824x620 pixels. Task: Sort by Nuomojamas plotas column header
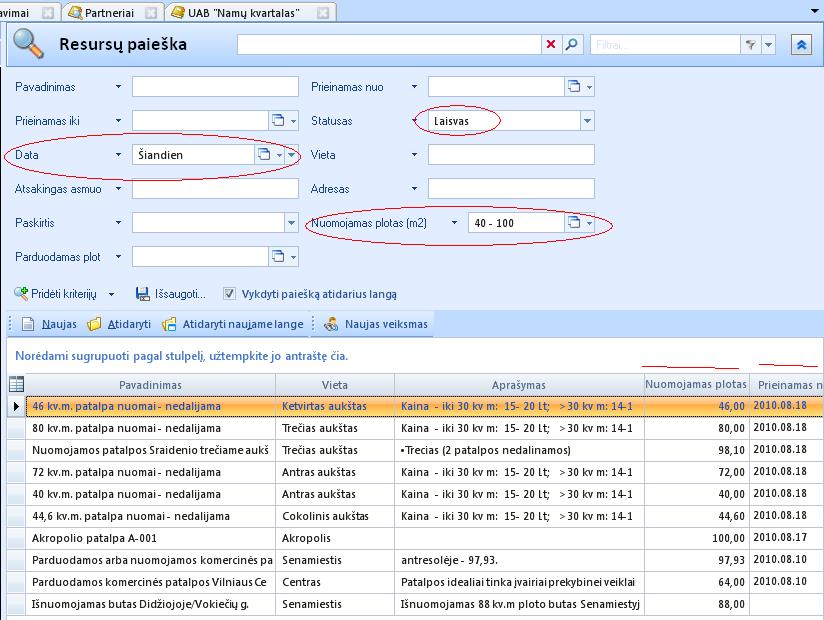pyautogui.click(x=695, y=384)
